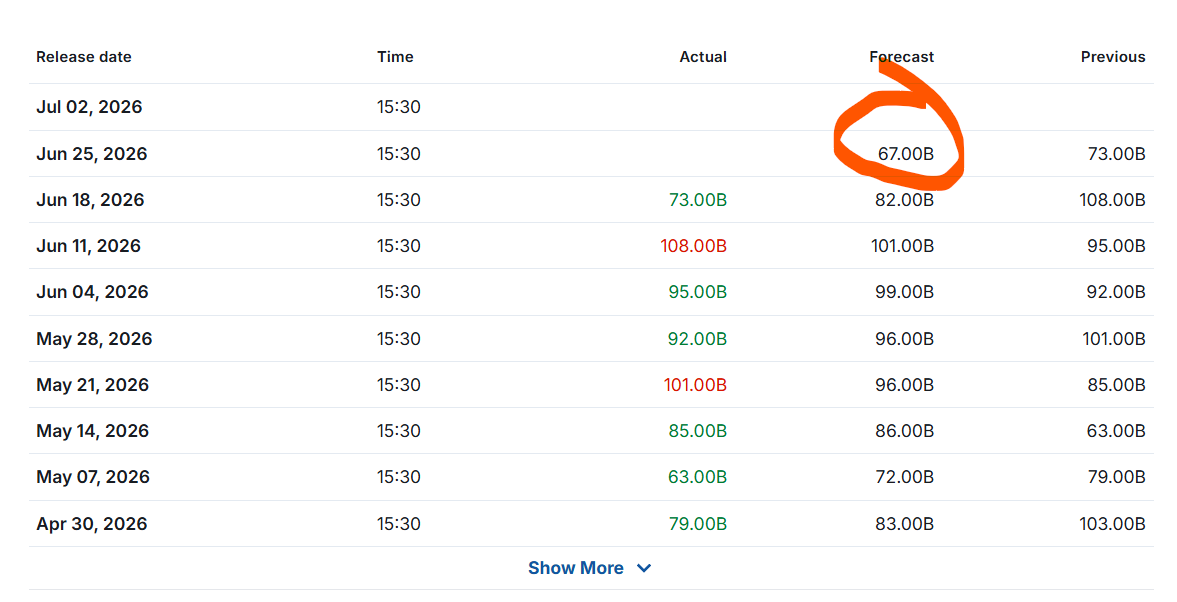Click the Previous column header
This screenshot has width=1177, height=602.
click(x=1112, y=57)
